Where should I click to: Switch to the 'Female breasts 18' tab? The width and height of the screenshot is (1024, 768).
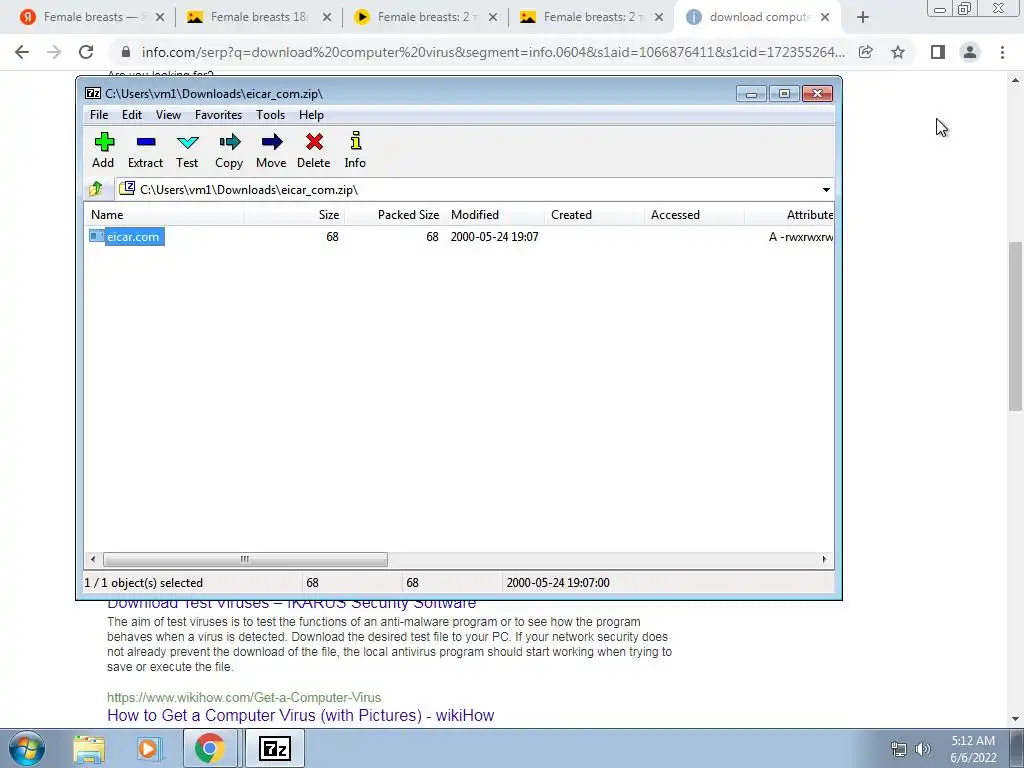pyautogui.click(x=259, y=17)
